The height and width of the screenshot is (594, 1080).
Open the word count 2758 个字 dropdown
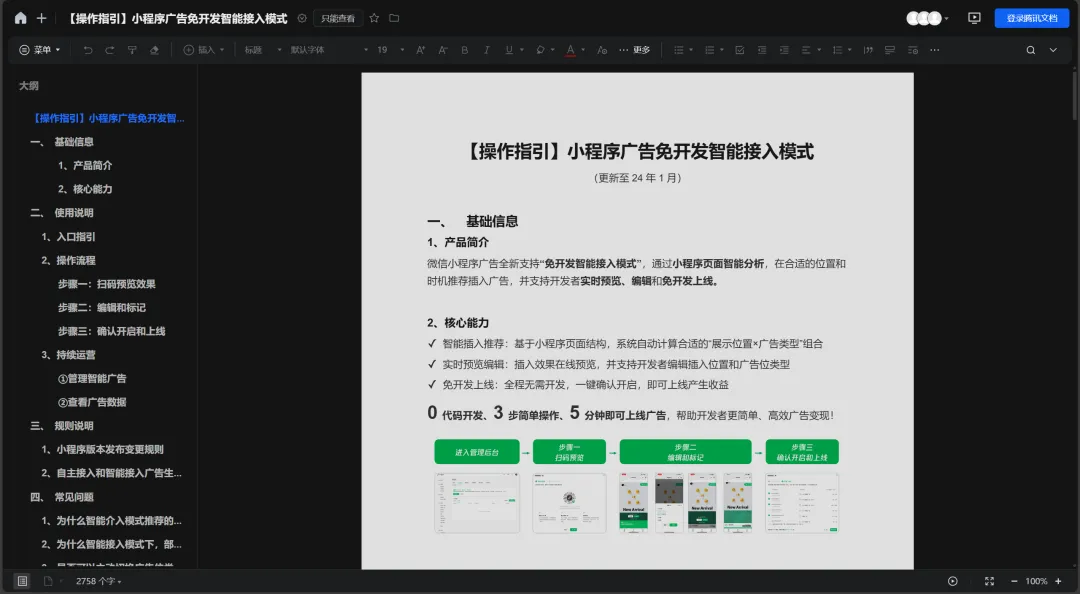click(98, 581)
